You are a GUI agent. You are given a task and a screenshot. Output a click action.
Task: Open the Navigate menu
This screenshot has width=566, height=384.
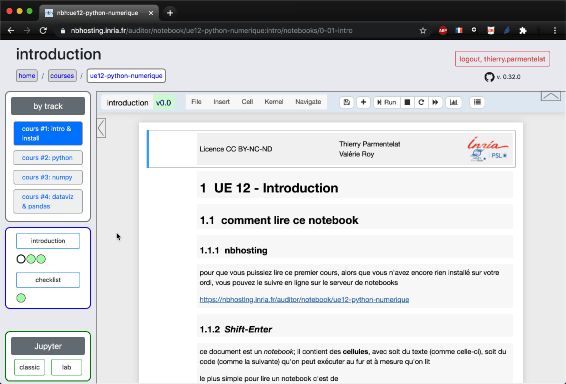308,102
